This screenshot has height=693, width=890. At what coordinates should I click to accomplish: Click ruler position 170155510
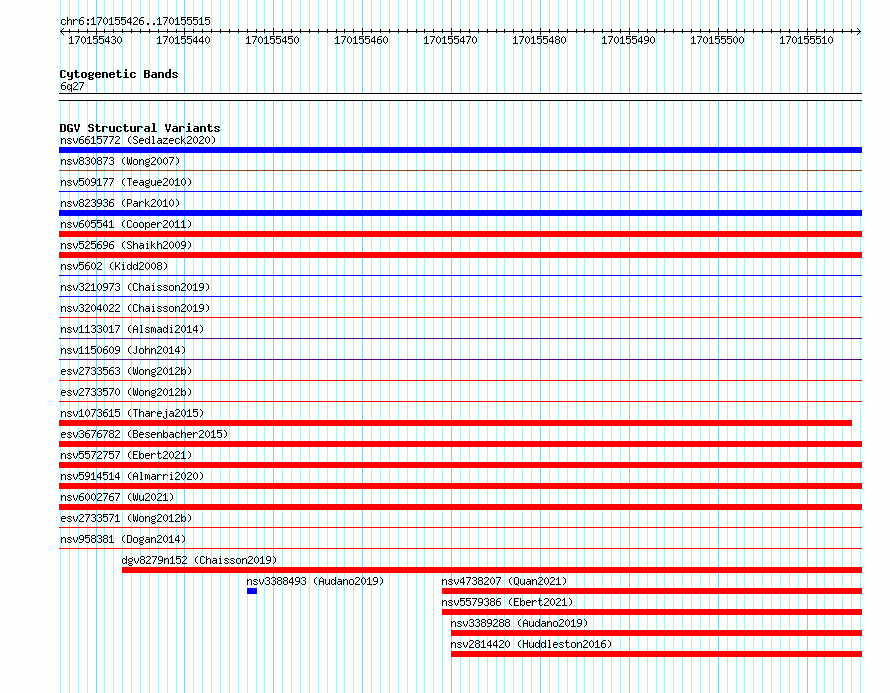tap(806, 40)
